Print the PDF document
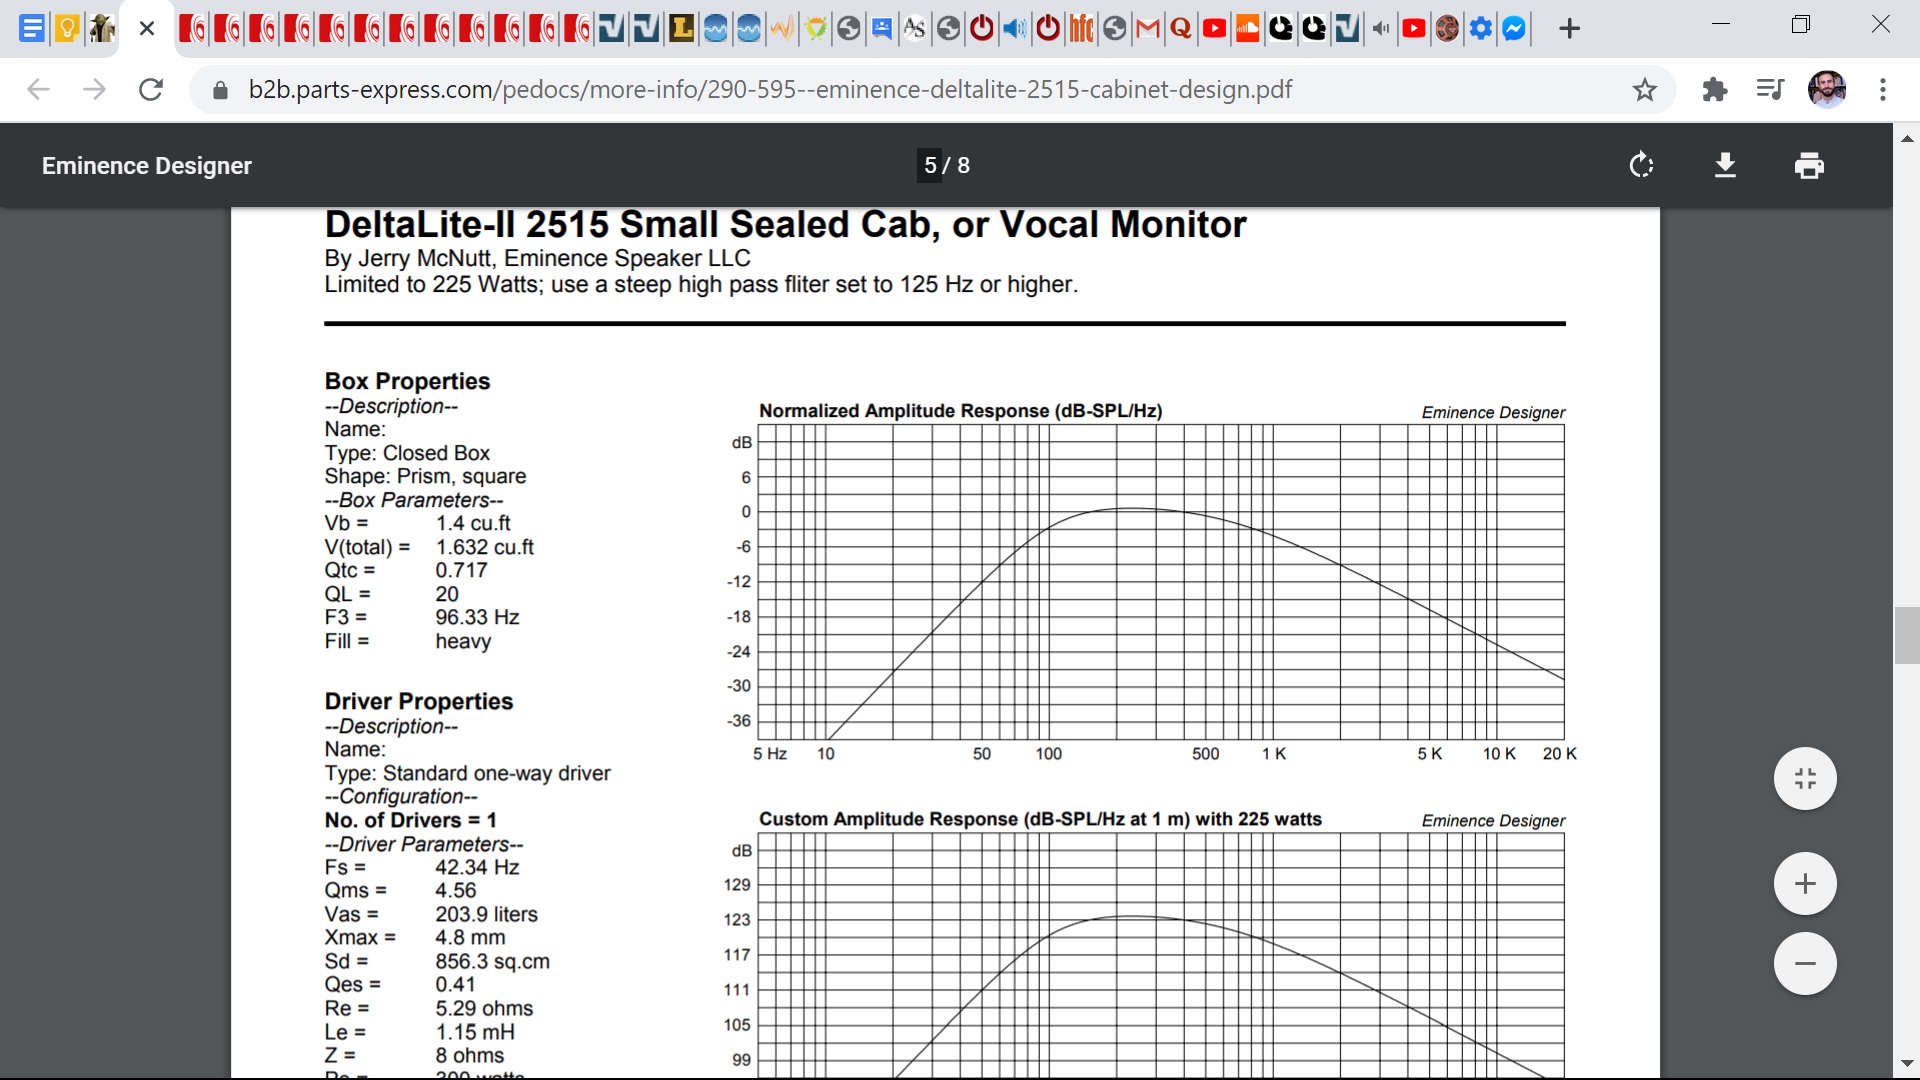This screenshot has height=1080, width=1920. [1809, 165]
